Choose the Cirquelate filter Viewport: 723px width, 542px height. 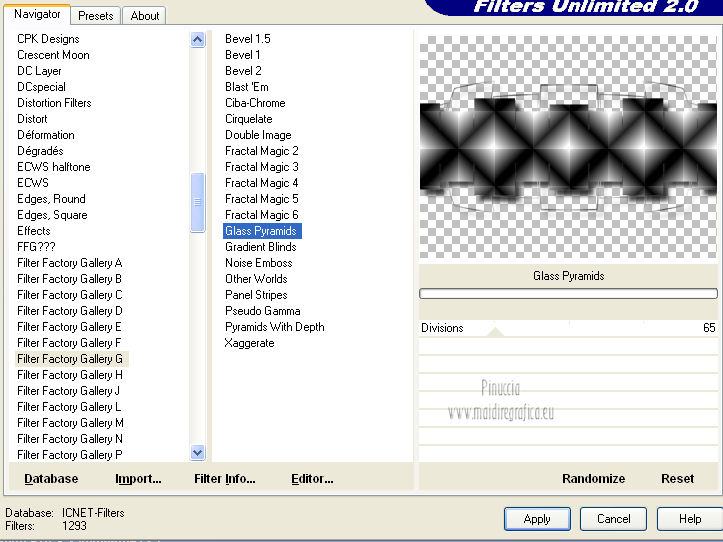(249, 119)
